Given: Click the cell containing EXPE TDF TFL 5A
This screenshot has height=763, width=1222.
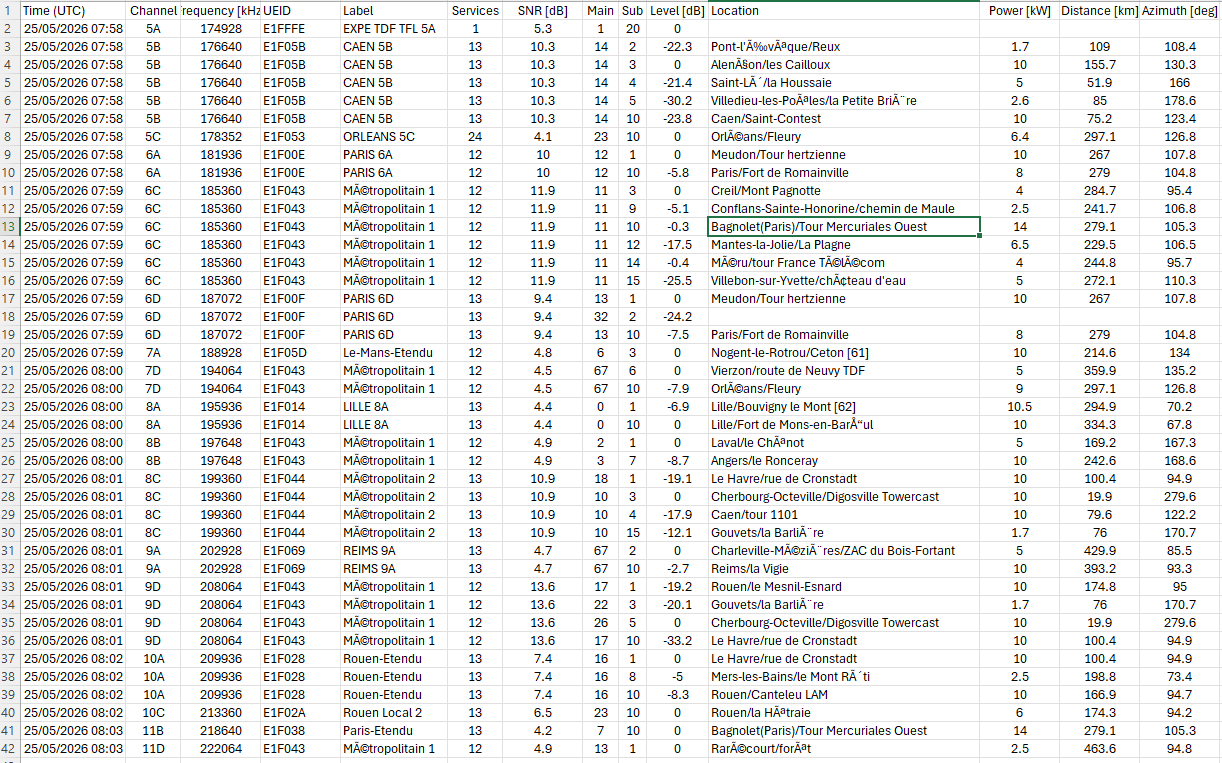Looking at the screenshot, I should tap(393, 29).
